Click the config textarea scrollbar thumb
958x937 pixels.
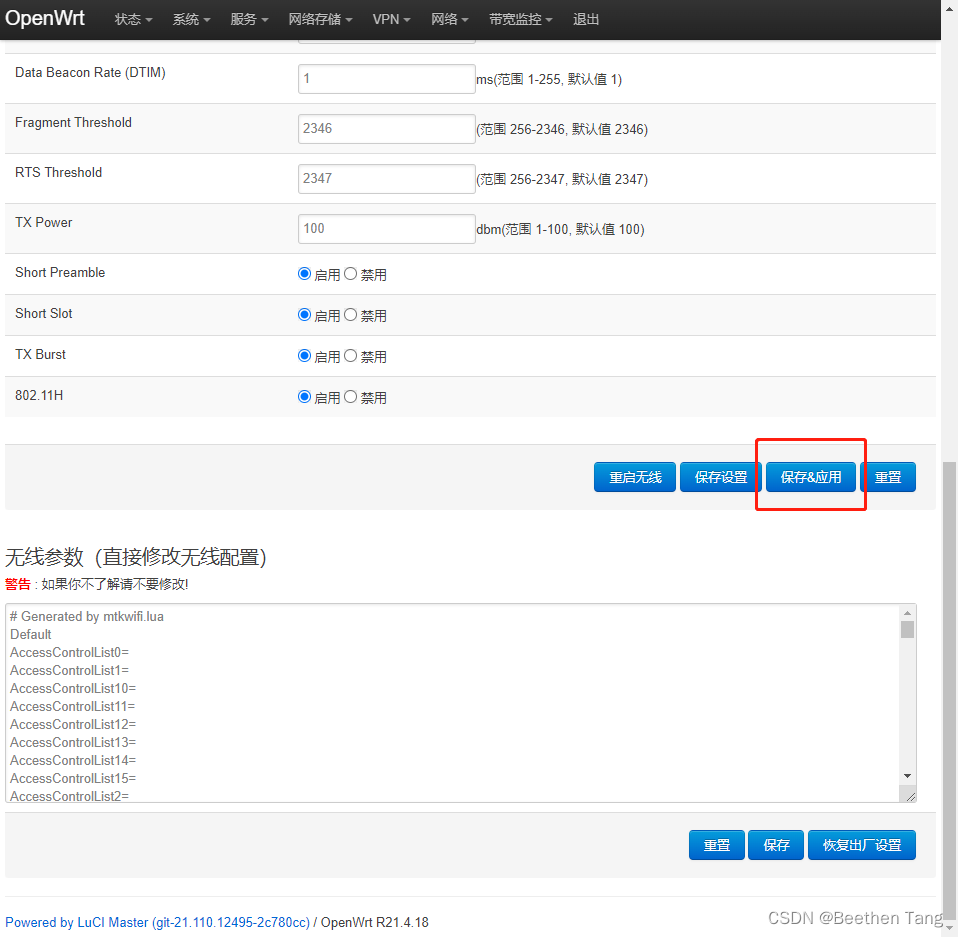tap(907, 630)
